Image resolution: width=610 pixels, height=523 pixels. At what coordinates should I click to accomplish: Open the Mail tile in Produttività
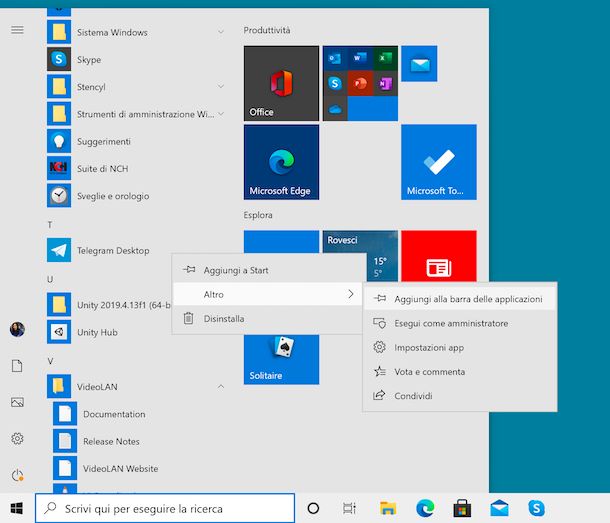coord(419,64)
